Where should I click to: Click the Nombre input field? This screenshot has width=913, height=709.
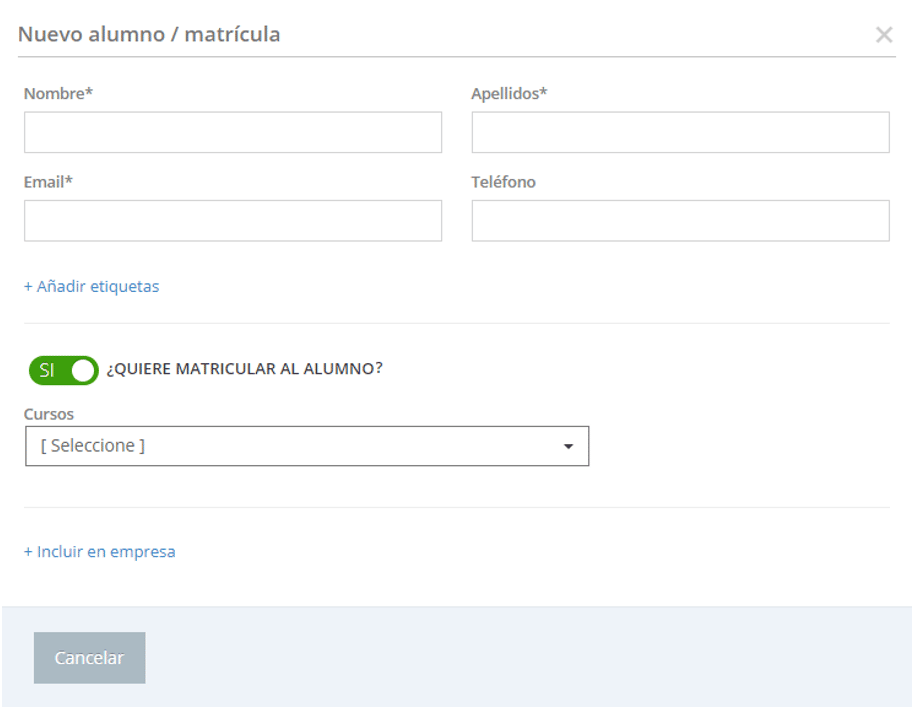point(232,132)
